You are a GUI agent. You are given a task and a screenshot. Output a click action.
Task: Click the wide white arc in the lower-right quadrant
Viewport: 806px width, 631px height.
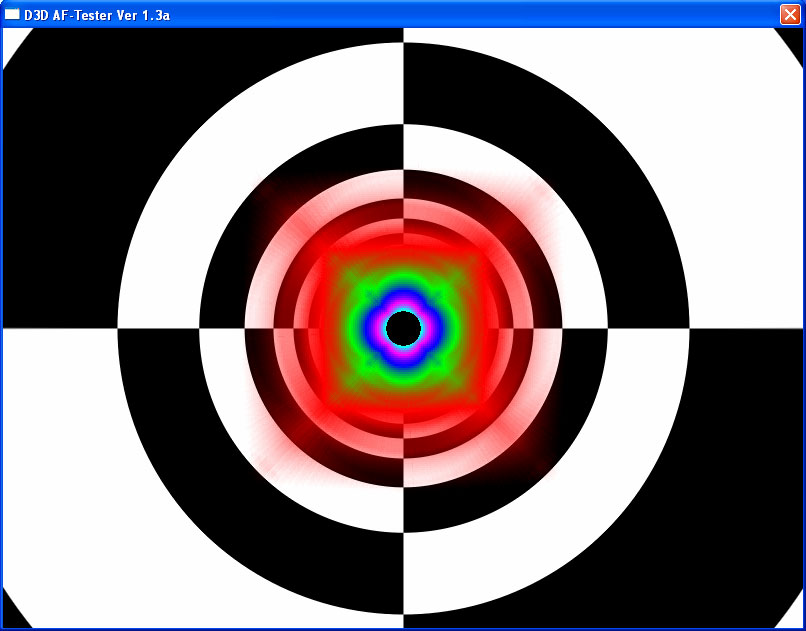[x=575, y=500]
